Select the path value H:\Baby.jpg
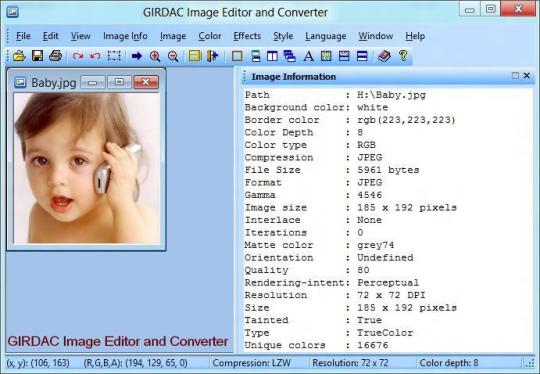The height and width of the screenshot is (374, 540). pyautogui.click(x=391, y=95)
